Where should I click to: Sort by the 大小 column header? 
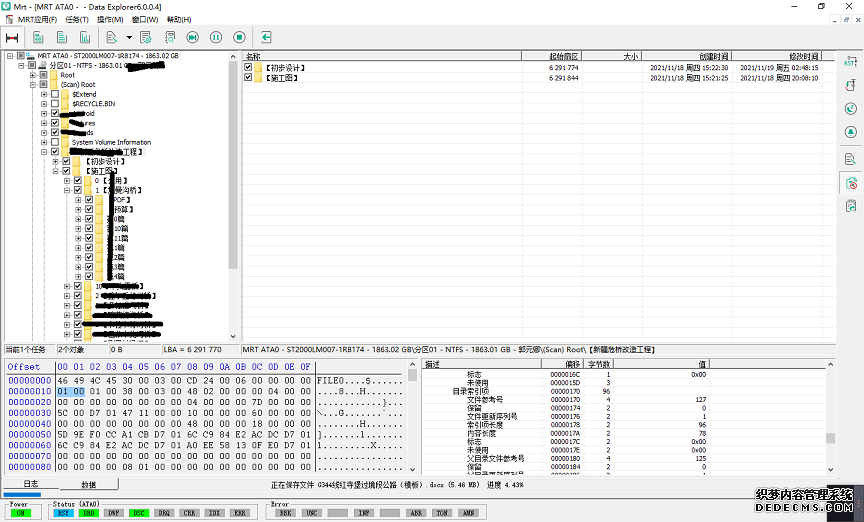point(612,56)
